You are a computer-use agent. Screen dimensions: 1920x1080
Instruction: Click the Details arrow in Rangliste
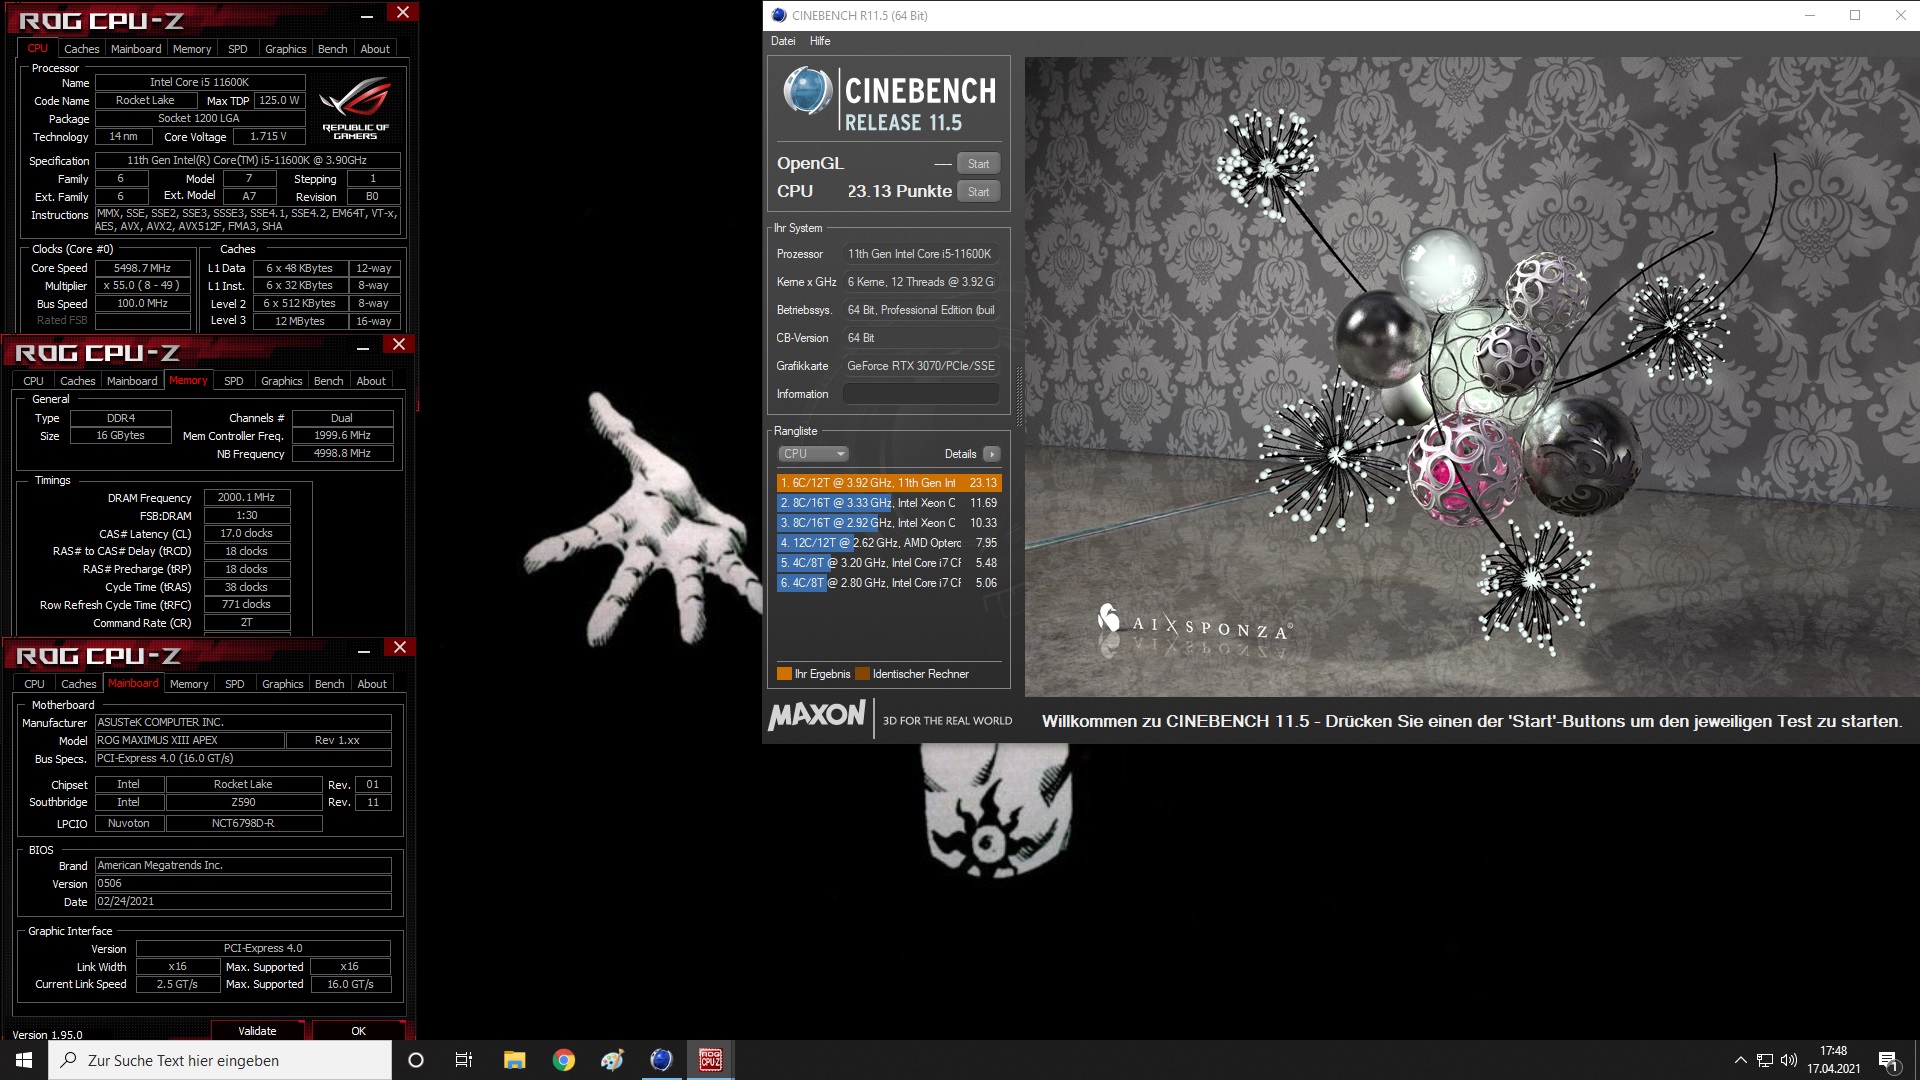click(991, 454)
